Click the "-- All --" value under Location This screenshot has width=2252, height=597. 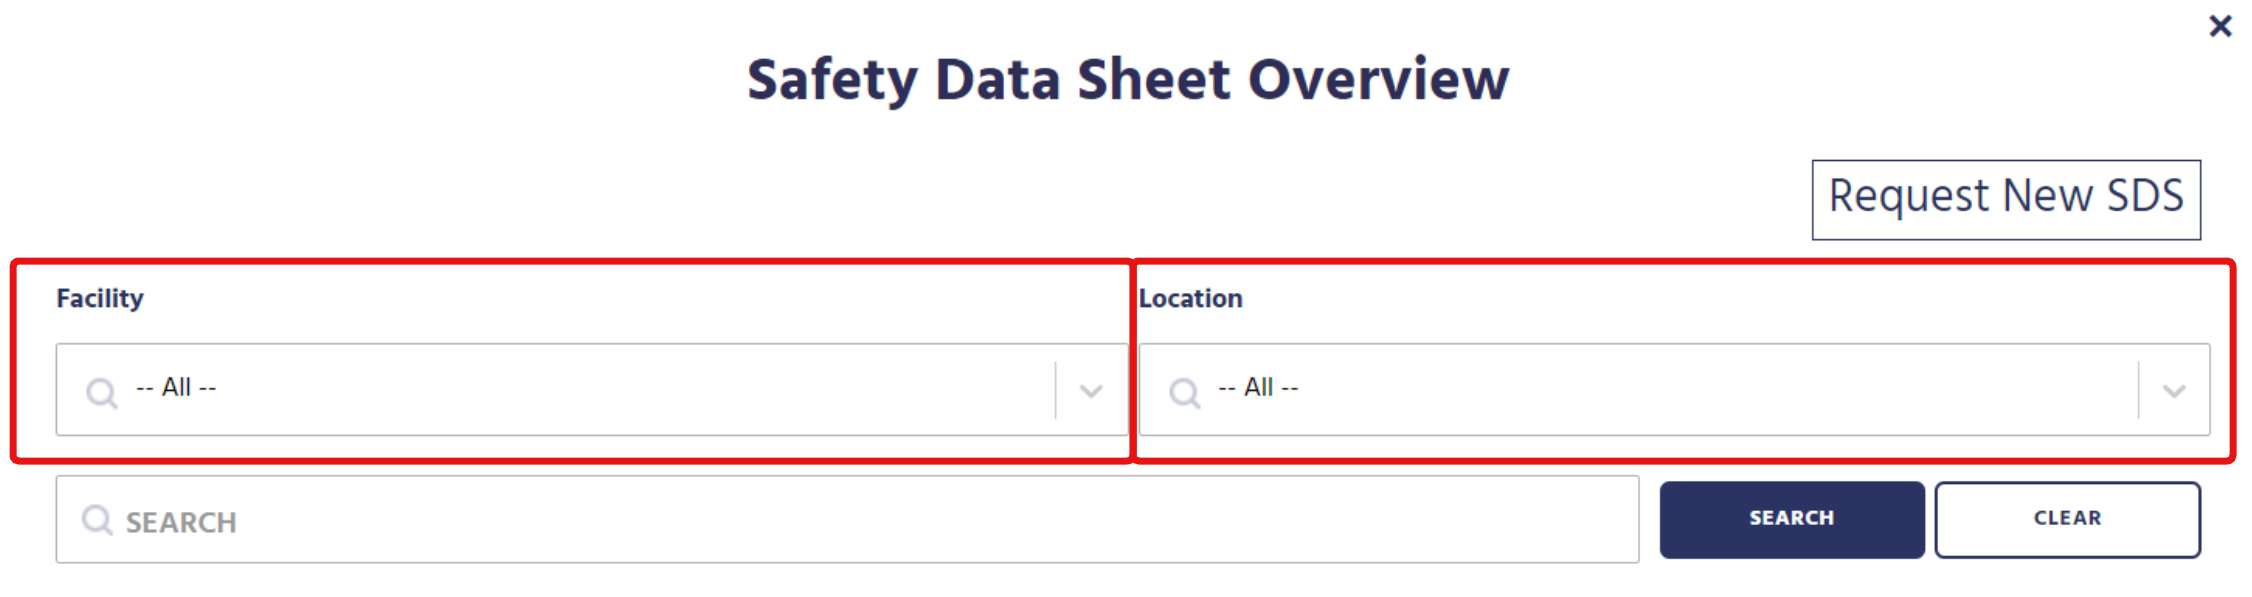pyautogui.click(x=1258, y=387)
